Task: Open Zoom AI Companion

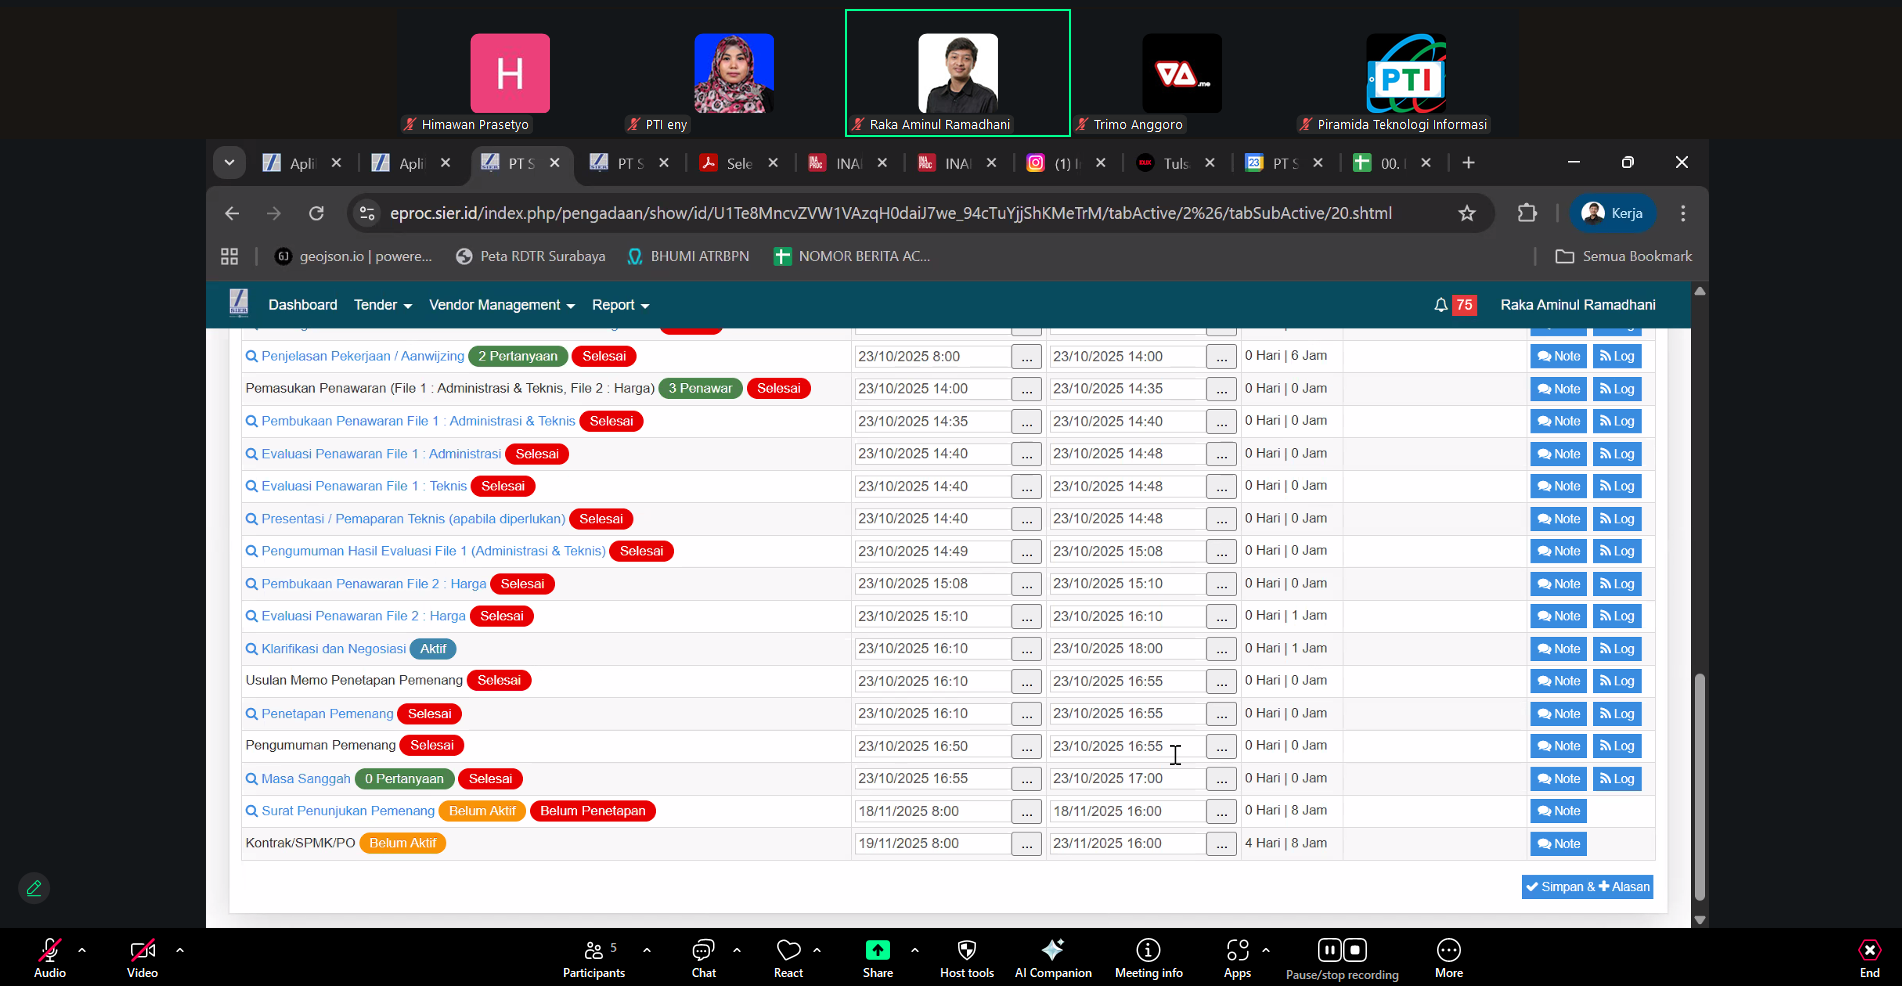Action: (x=1052, y=957)
